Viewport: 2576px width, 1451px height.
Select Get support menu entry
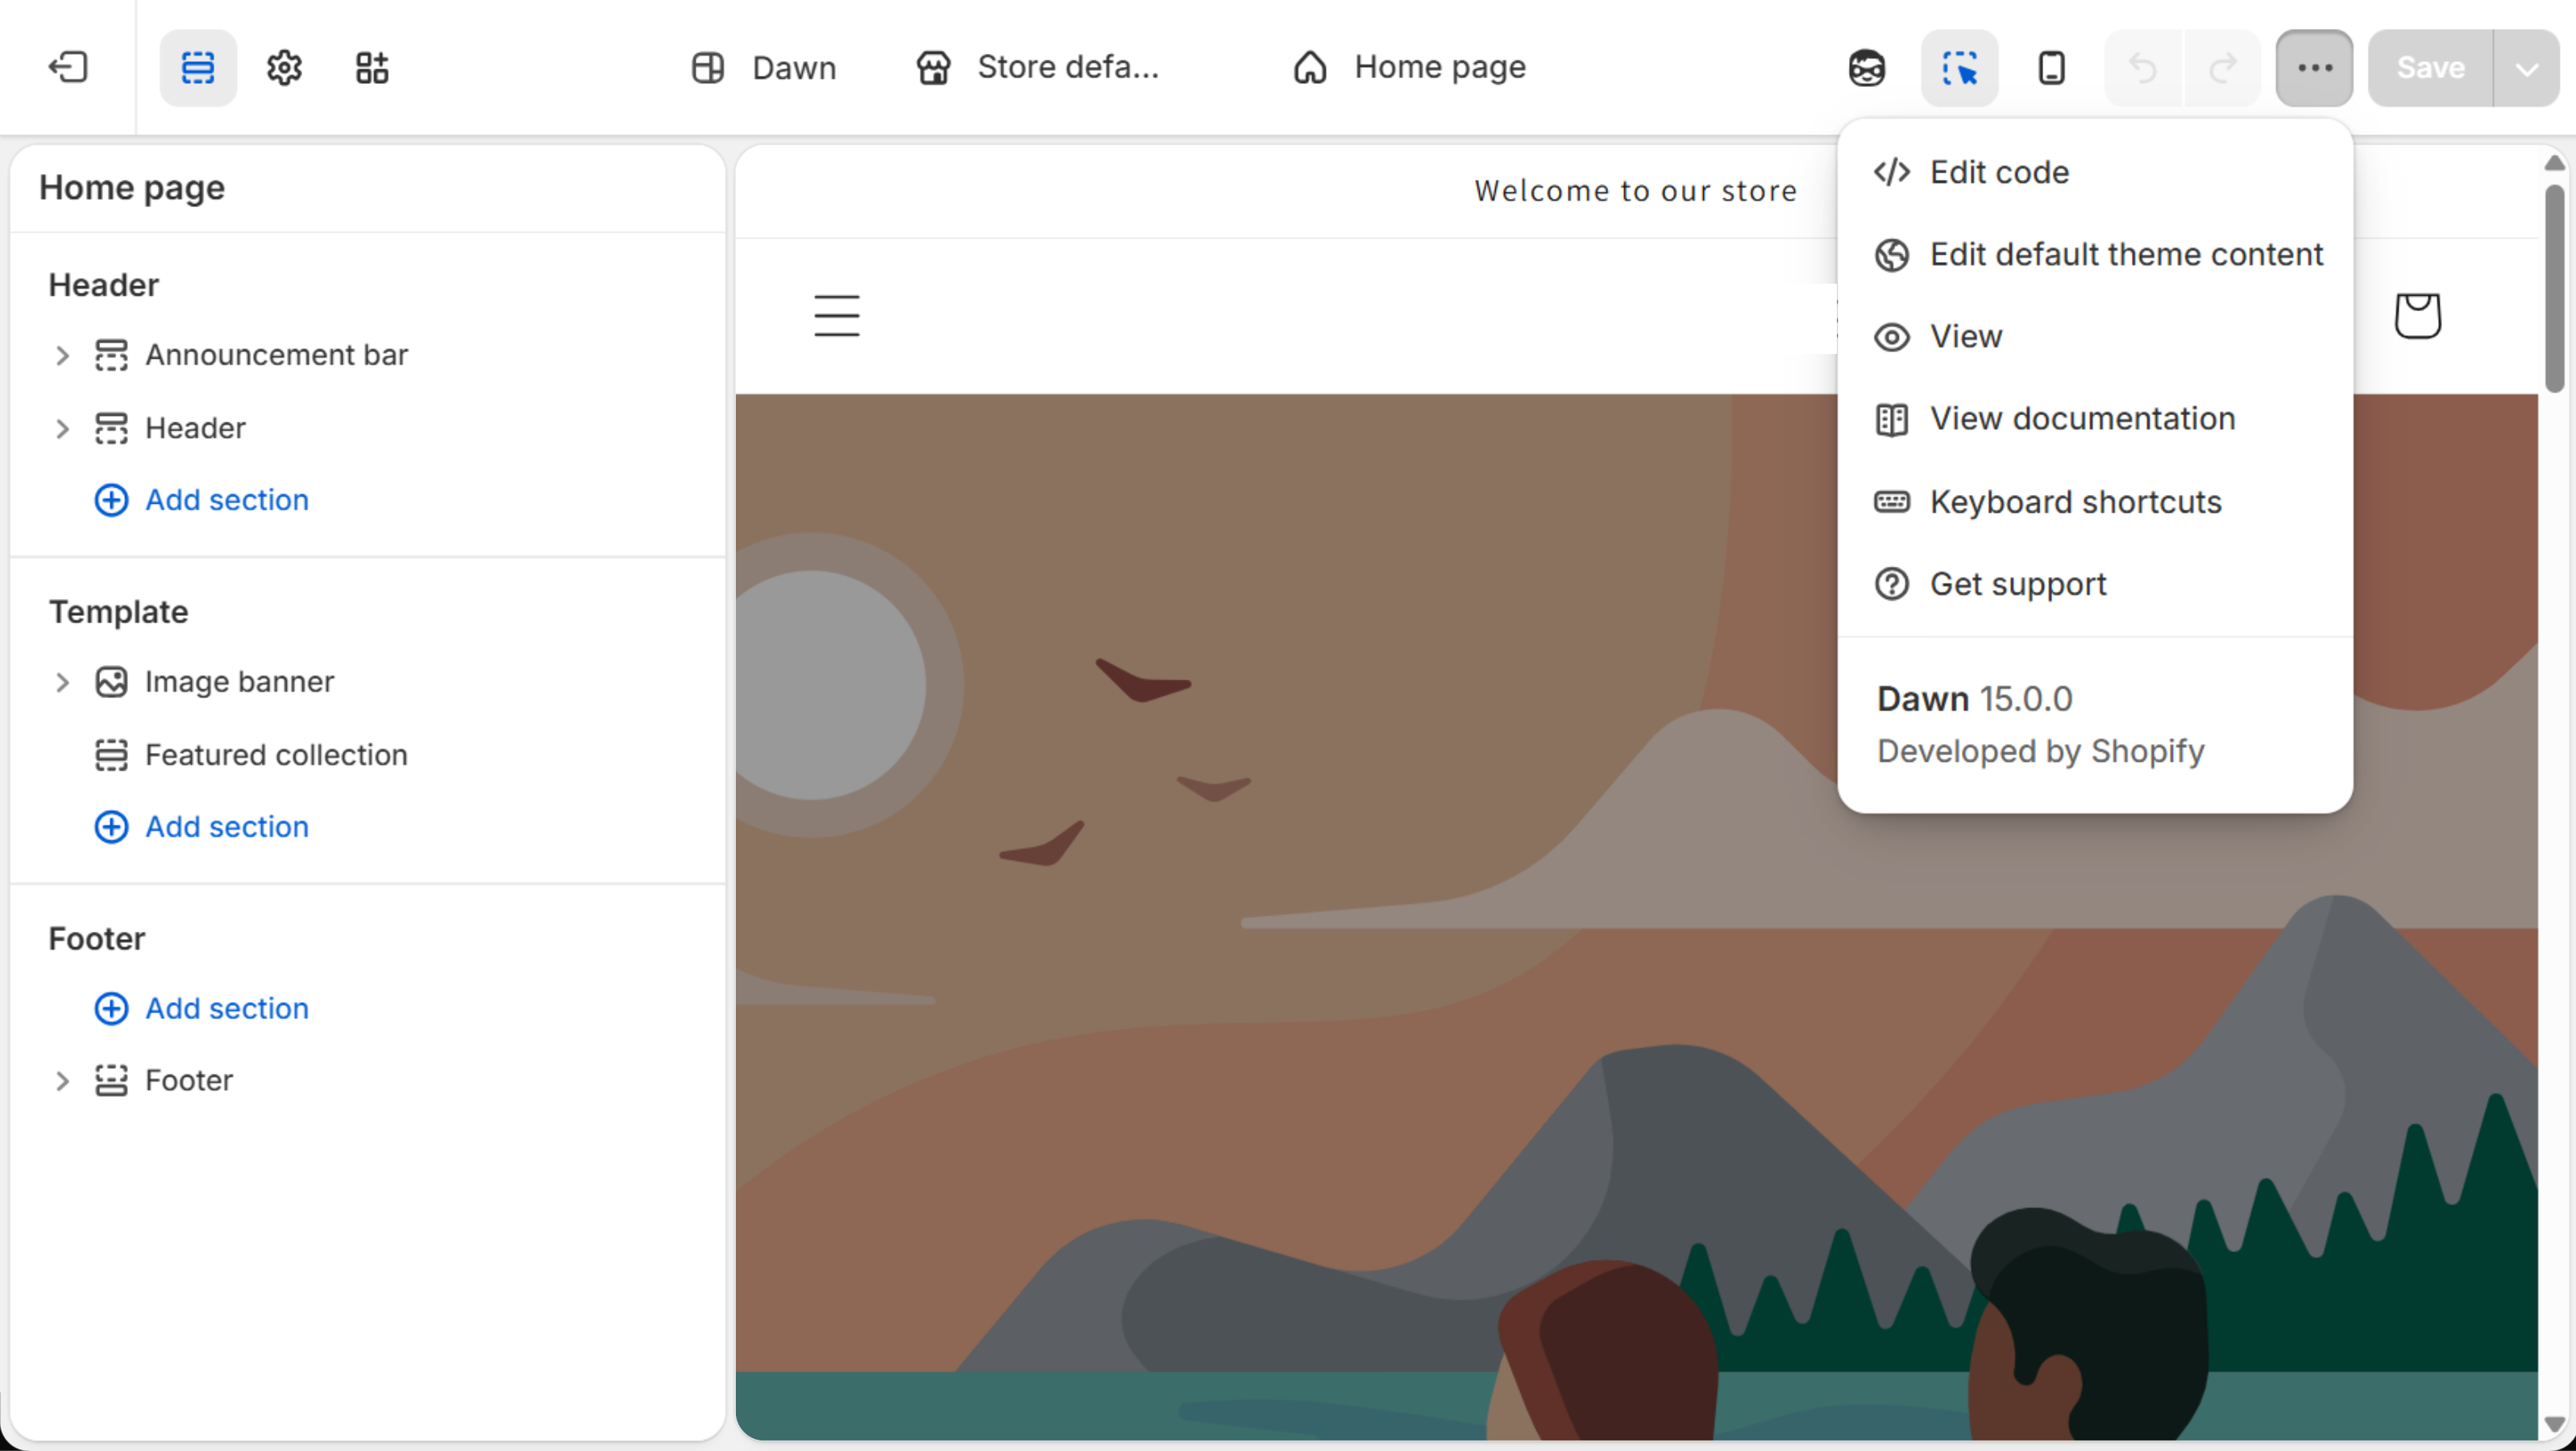coord(2095,583)
